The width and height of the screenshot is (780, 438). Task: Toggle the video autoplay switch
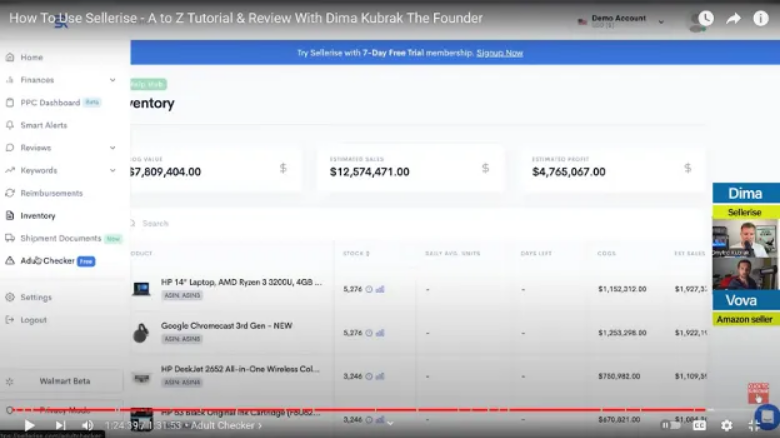671,425
